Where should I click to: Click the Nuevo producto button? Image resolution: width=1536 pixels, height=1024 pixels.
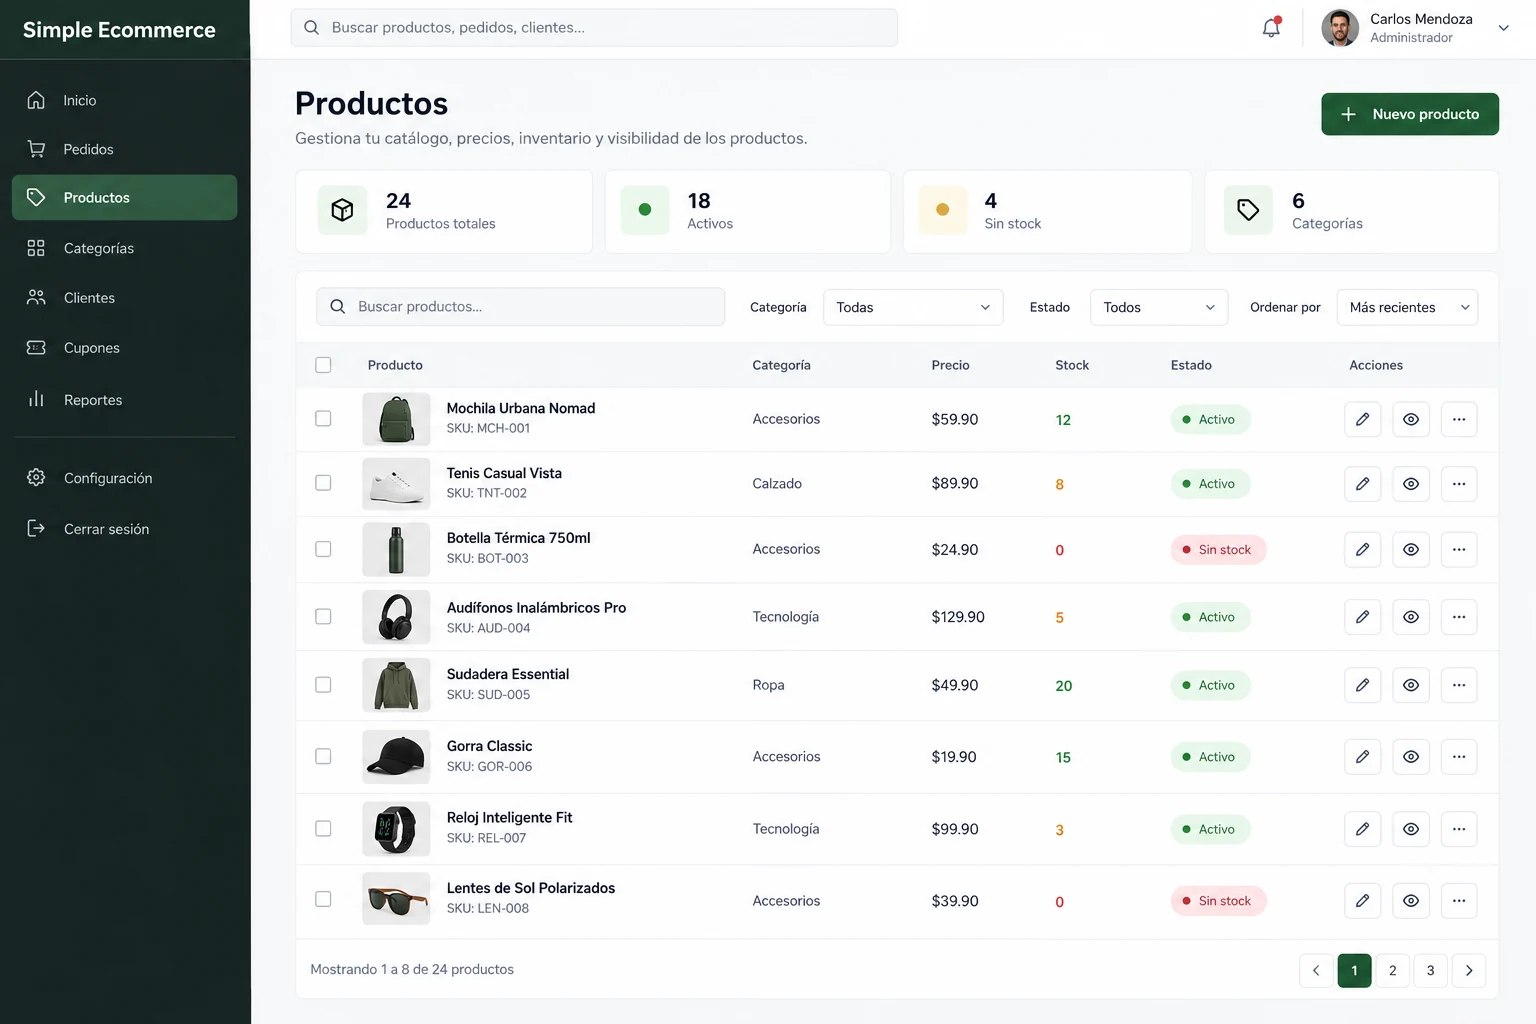coord(1410,114)
